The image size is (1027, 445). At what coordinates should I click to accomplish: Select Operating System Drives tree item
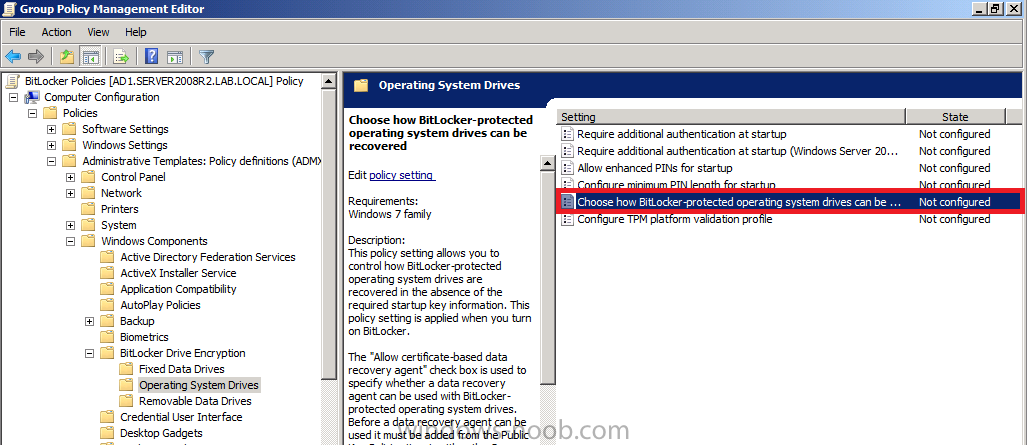pyautogui.click(x=199, y=385)
